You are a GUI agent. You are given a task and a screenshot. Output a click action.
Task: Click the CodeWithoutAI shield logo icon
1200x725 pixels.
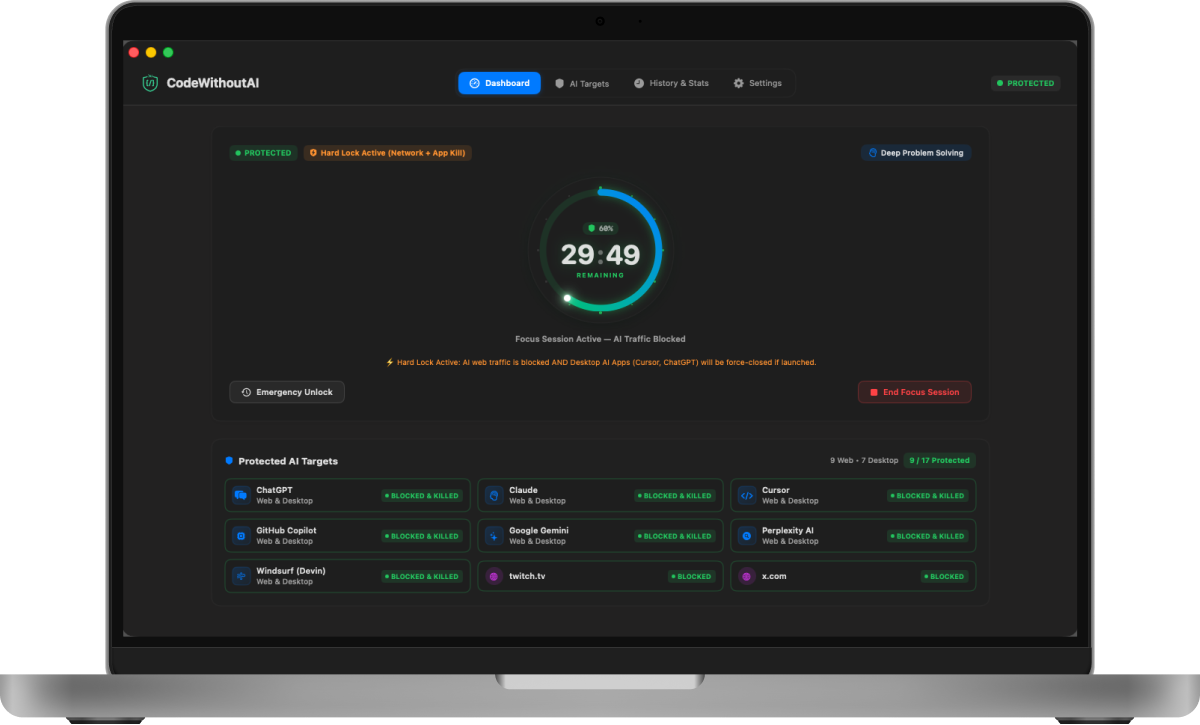click(150, 84)
